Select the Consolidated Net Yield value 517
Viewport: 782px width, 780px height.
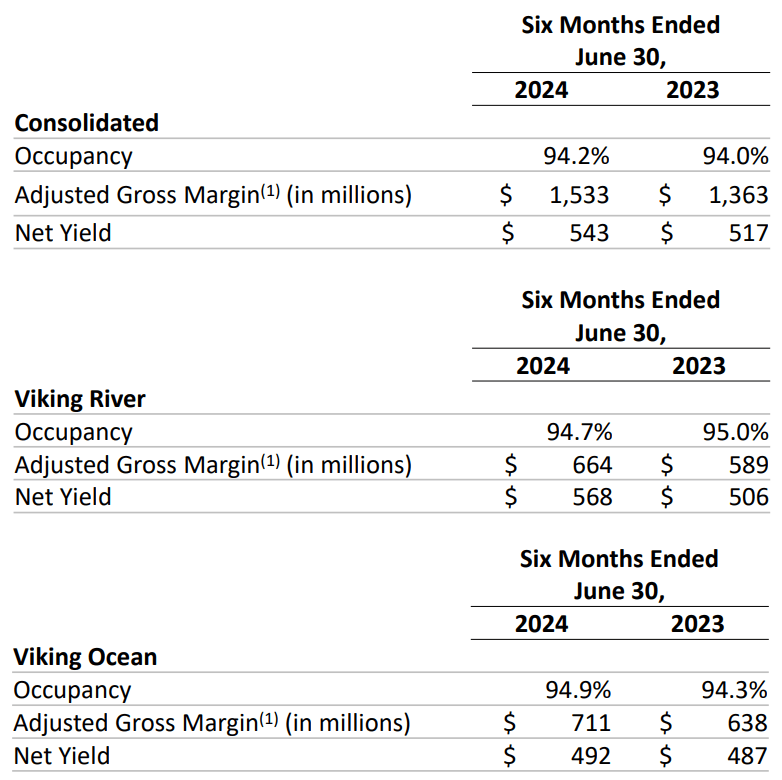(748, 233)
